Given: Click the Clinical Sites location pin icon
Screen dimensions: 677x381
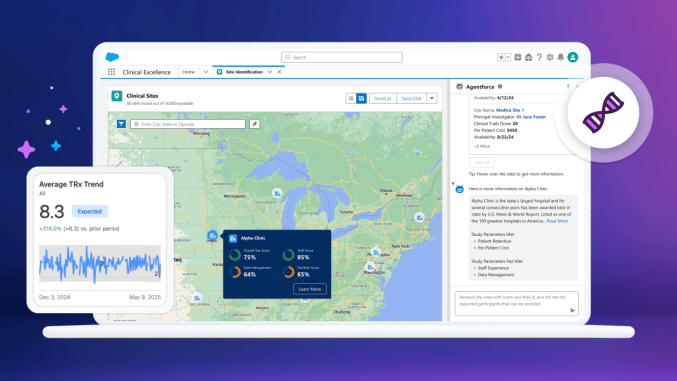Looking at the screenshot, I should 117,96.
